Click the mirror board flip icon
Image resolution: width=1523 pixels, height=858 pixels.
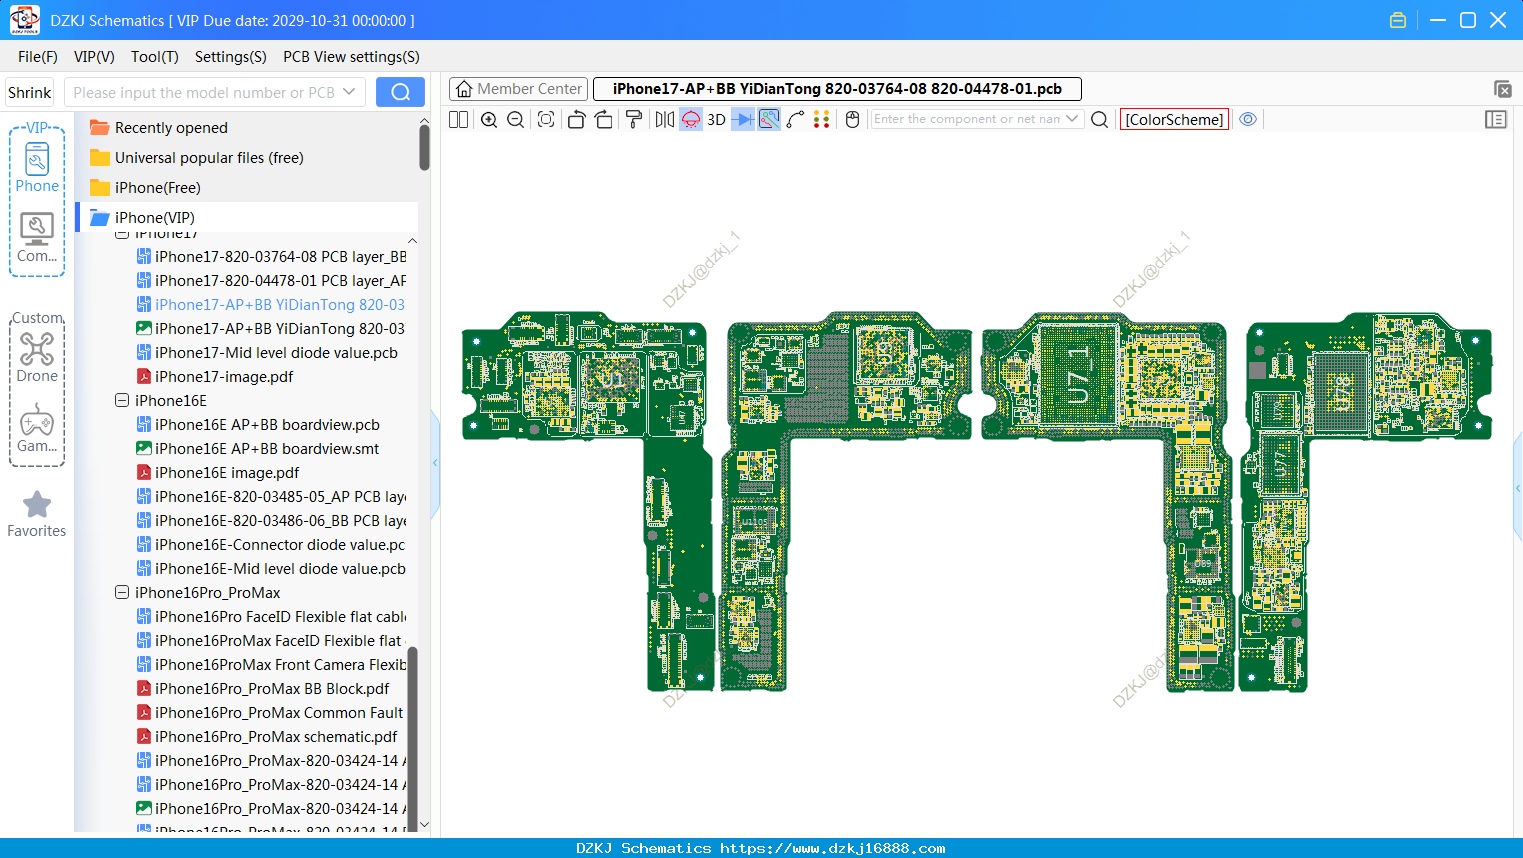[x=664, y=119]
